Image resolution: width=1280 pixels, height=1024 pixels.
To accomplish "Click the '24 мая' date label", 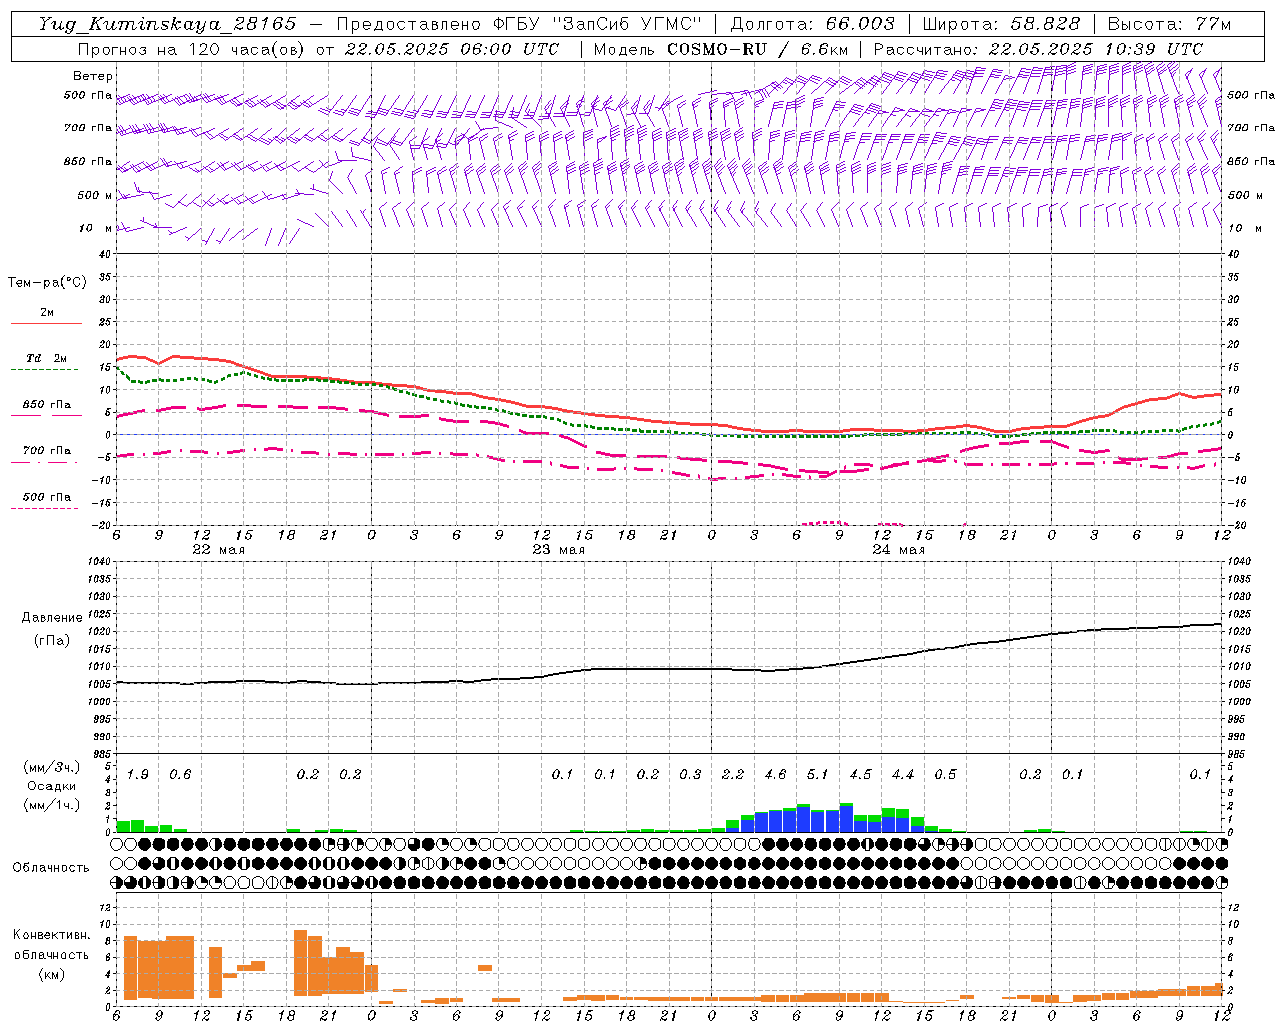I will coord(898,550).
